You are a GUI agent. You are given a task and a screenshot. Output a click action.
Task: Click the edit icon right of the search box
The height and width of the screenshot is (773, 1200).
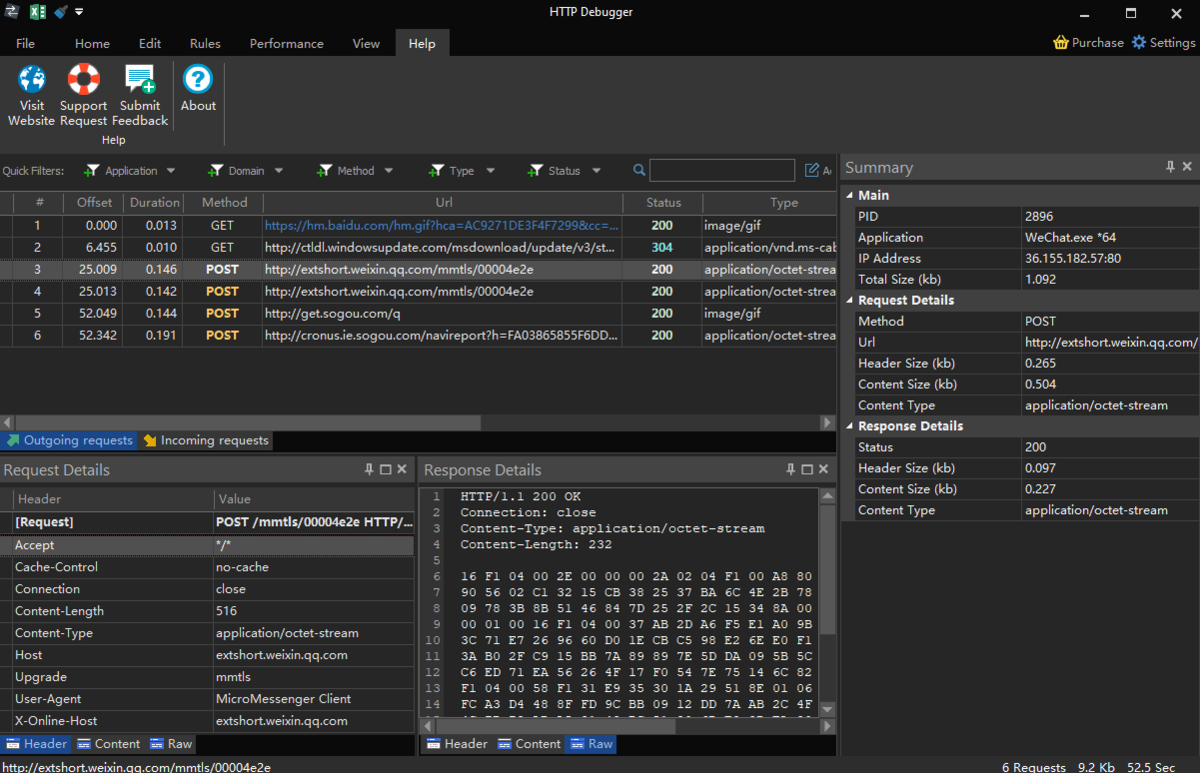coord(812,171)
